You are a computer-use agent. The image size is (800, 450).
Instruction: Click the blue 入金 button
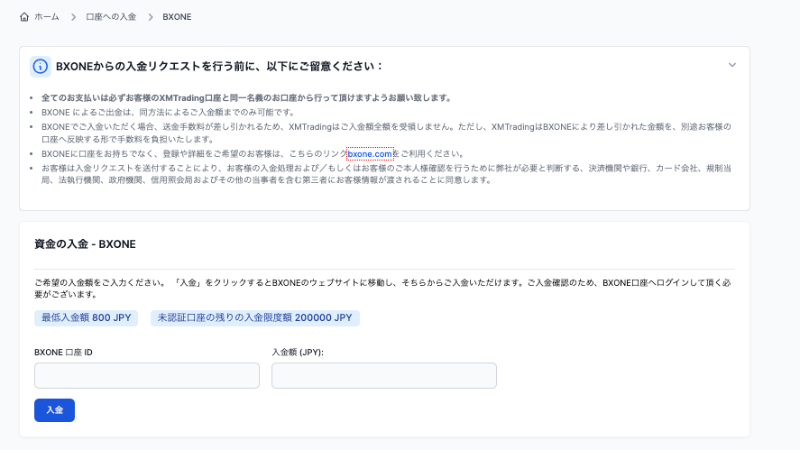tap(55, 410)
